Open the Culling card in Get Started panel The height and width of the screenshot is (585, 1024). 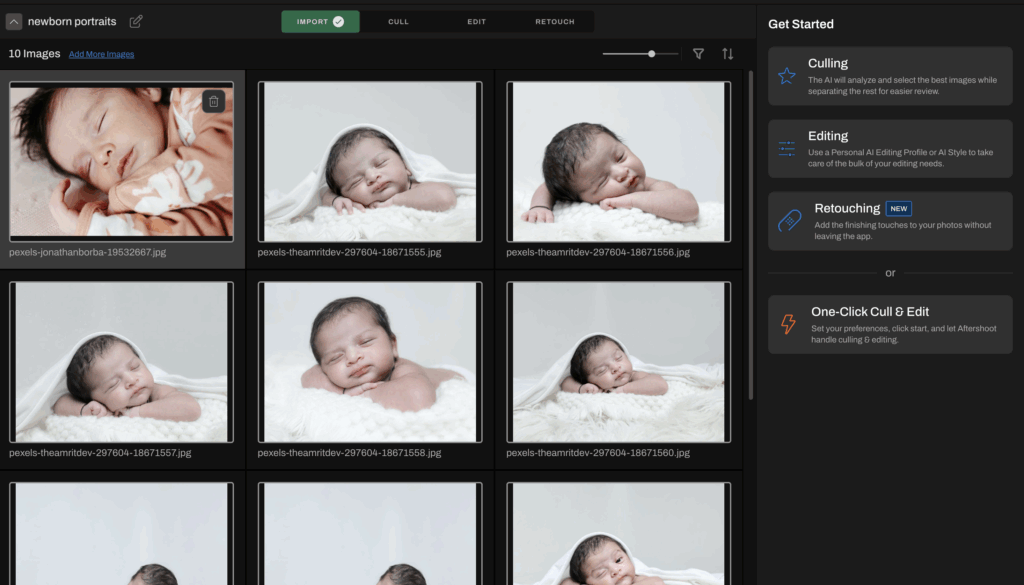(x=890, y=75)
